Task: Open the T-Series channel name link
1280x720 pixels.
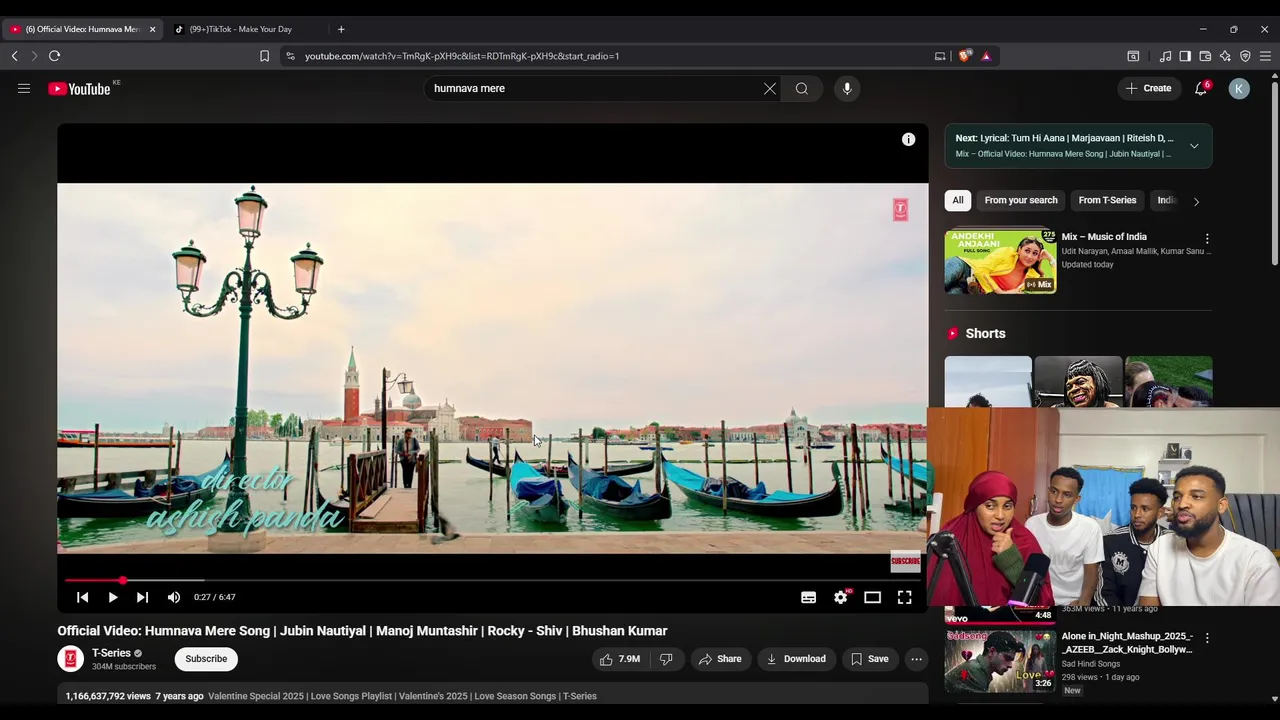Action: [x=111, y=653]
